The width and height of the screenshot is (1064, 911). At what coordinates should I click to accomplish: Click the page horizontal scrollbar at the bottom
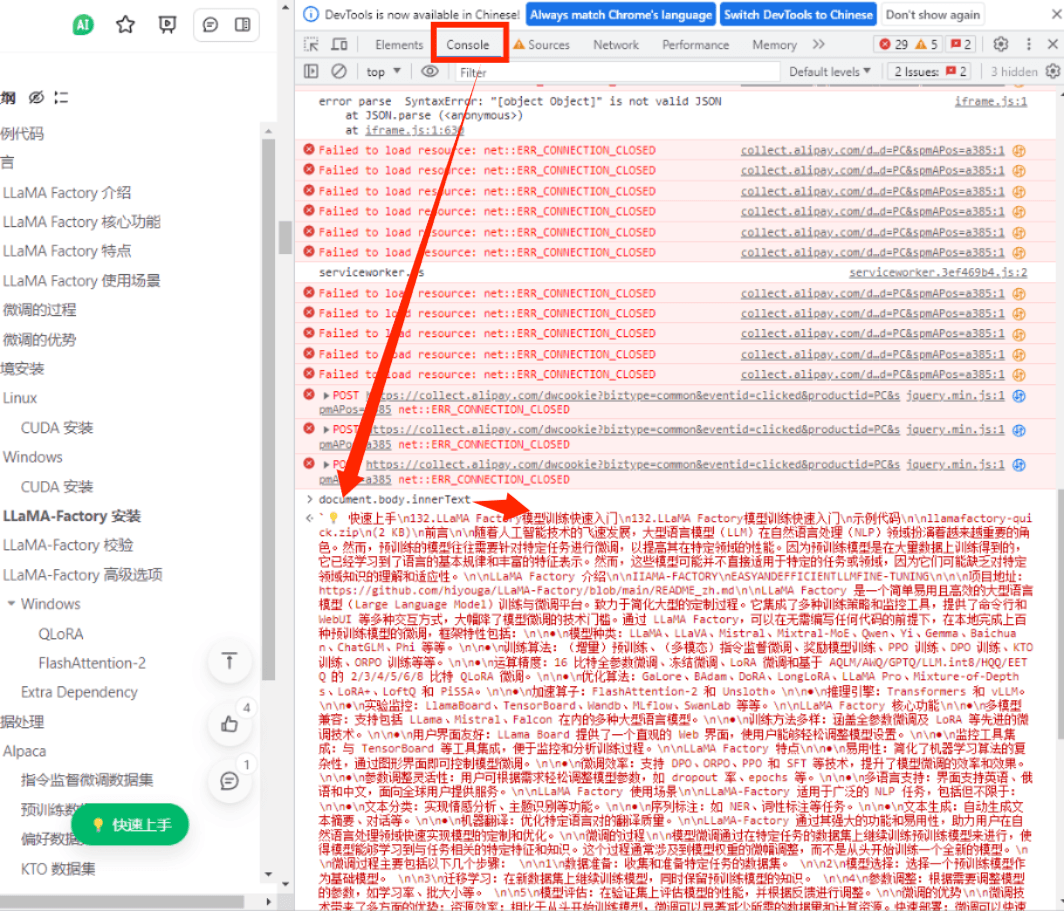click(x=122, y=902)
